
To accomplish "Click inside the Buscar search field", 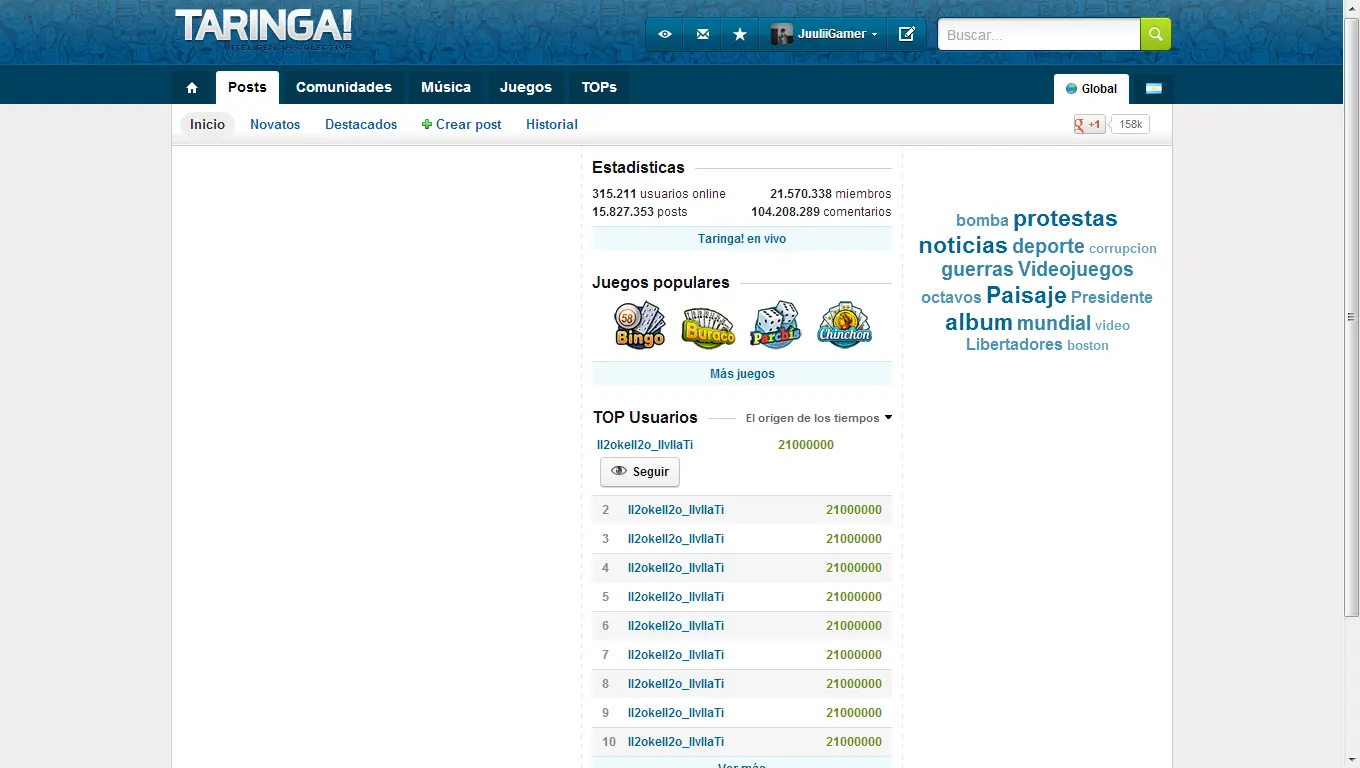I will [x=1039, y=34].
